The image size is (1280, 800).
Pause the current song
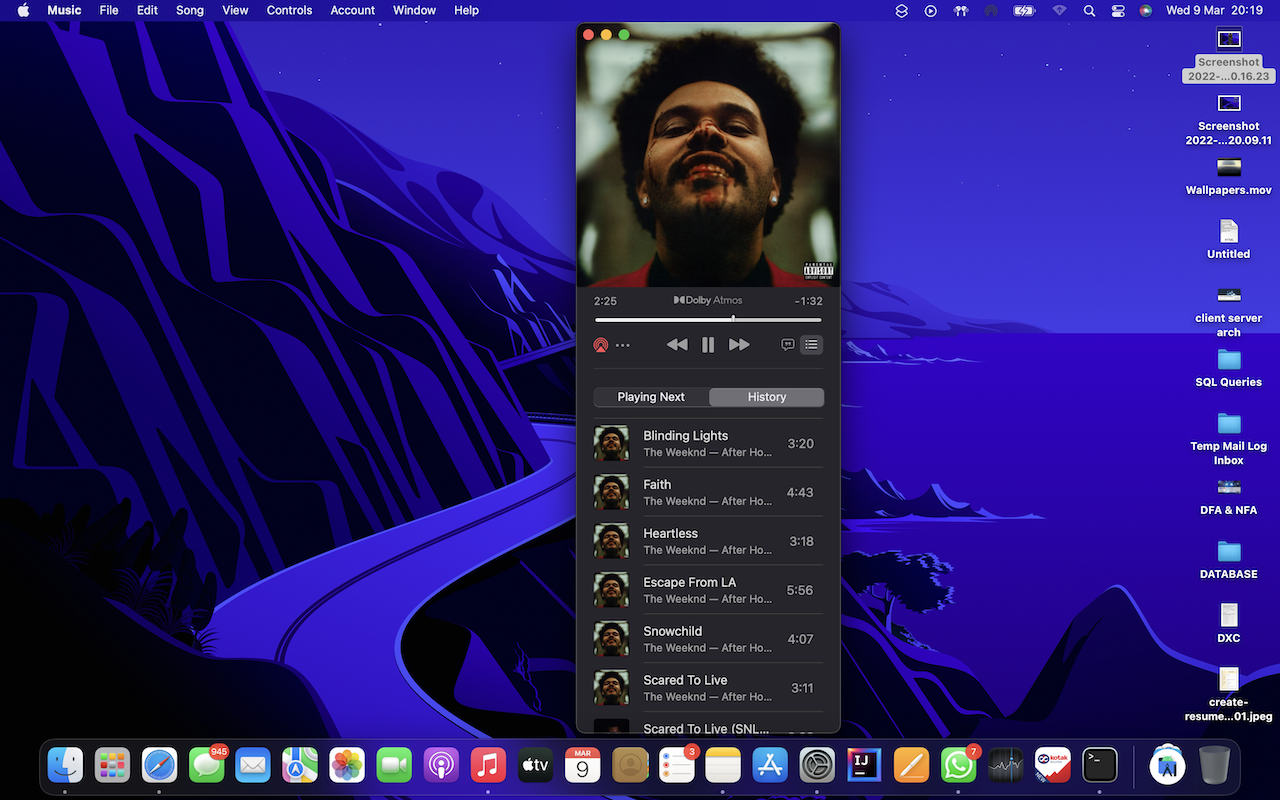(708, 345)
